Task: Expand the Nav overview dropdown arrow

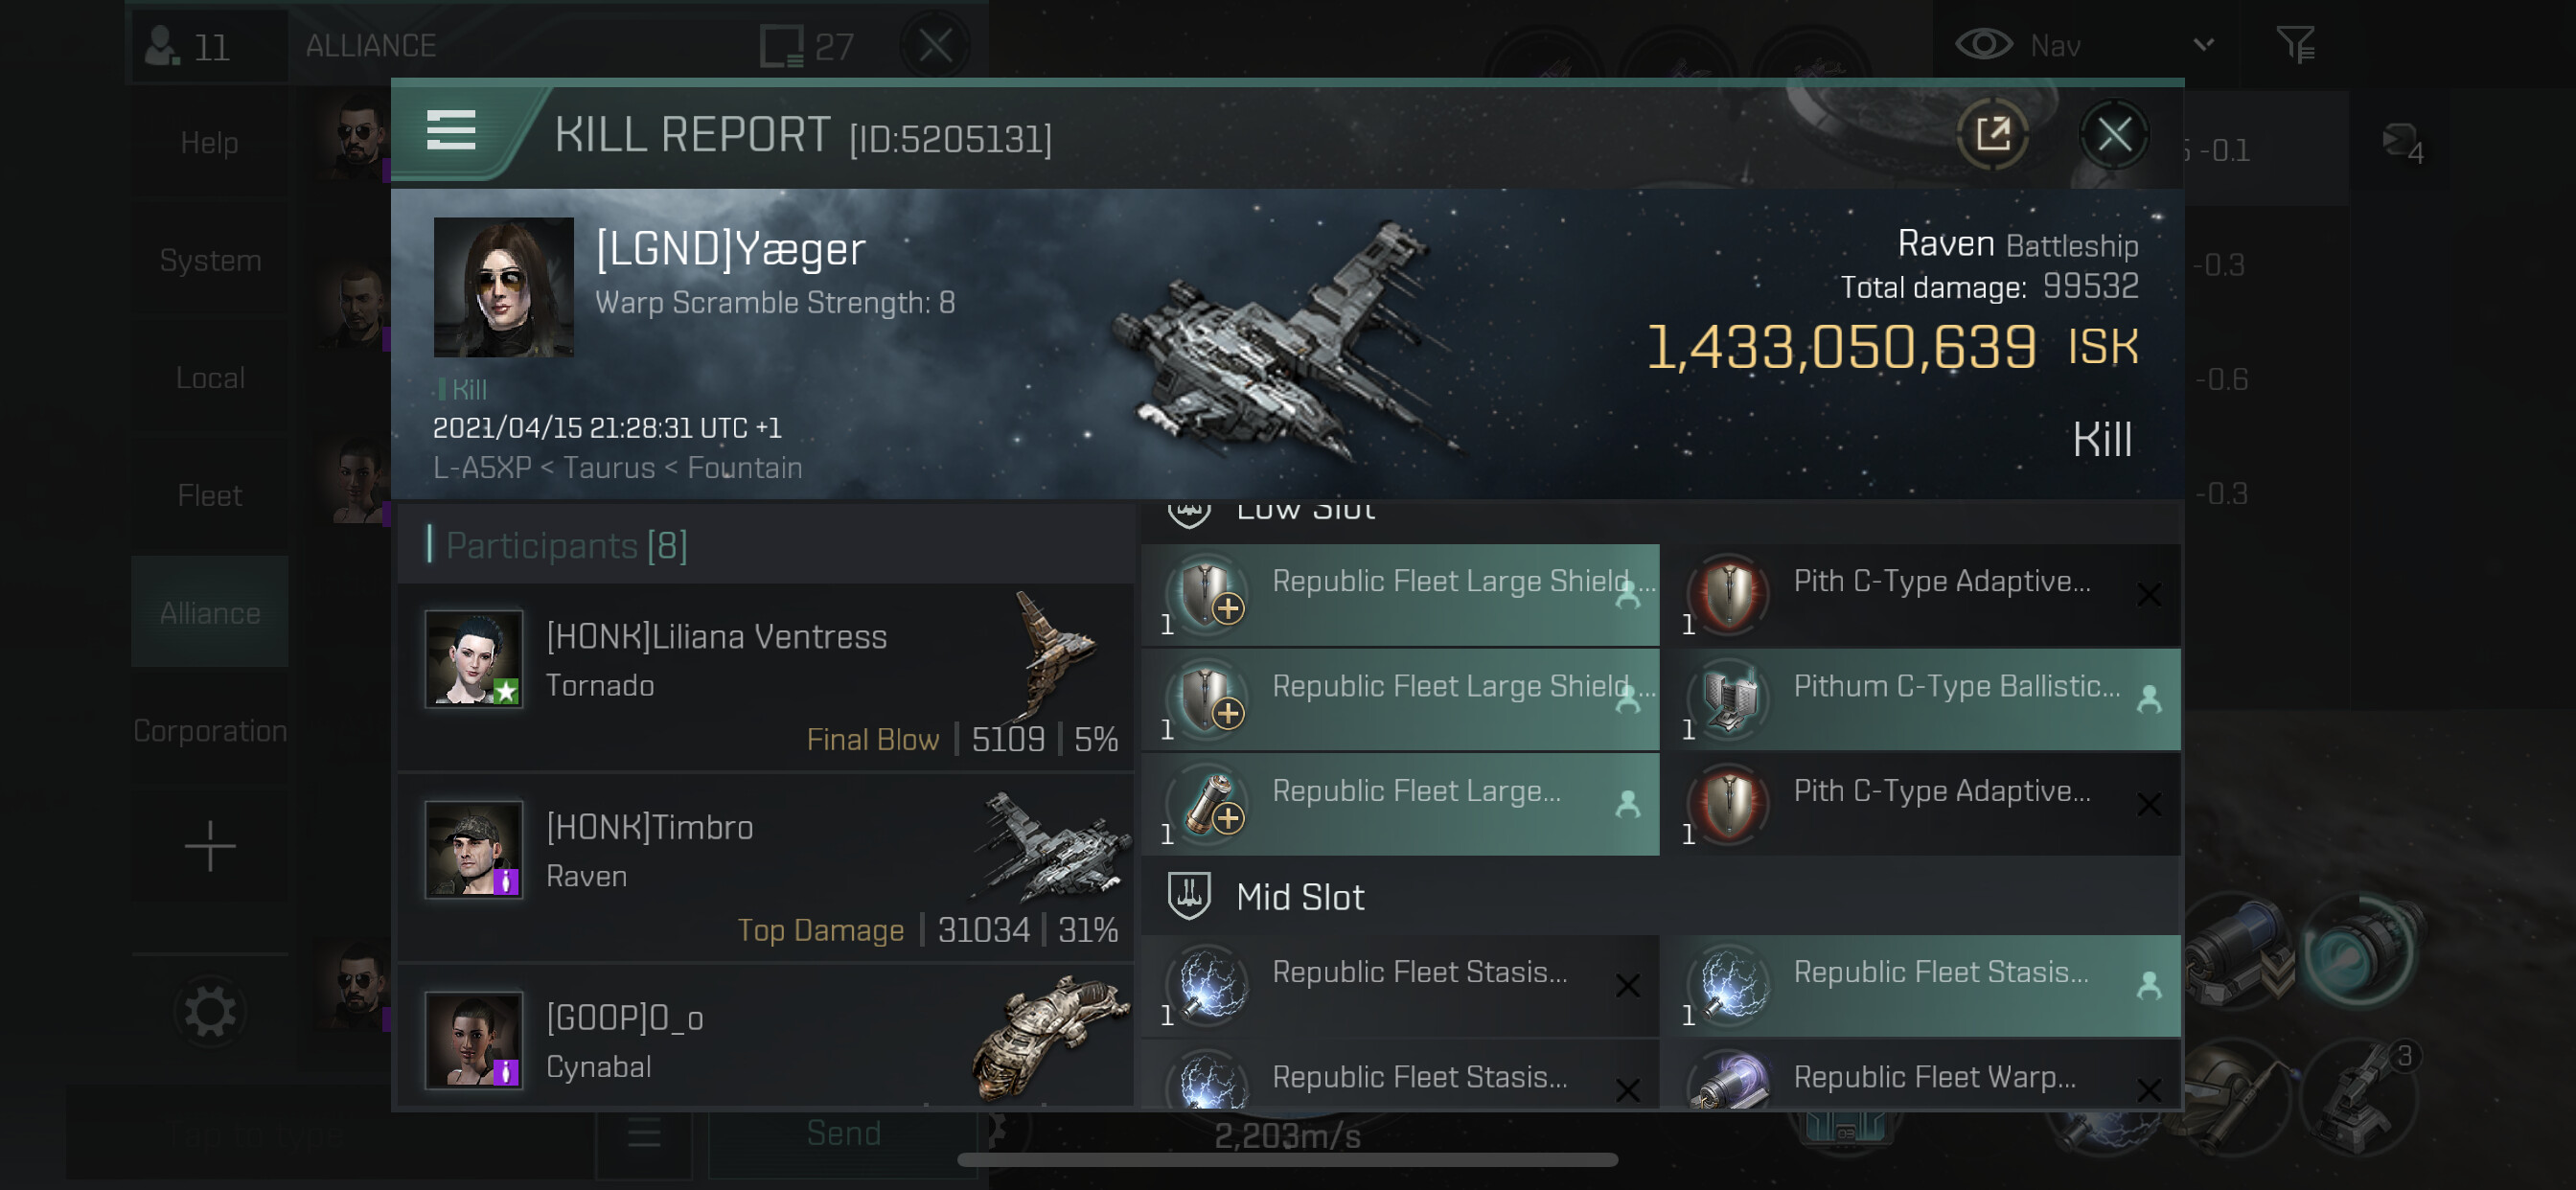Action: click(2203, 45)
